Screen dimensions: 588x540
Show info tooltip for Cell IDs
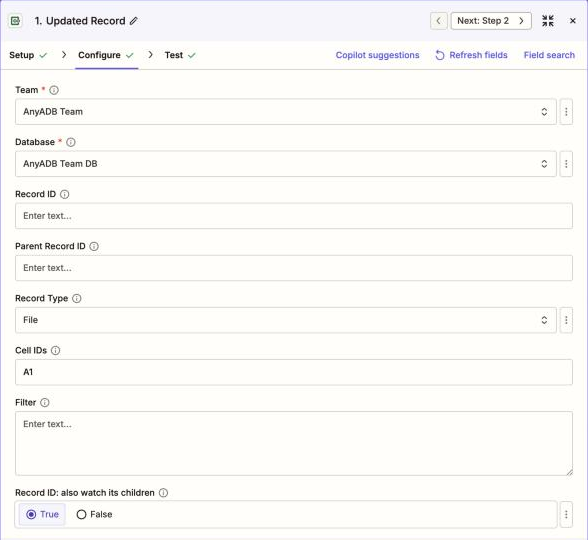[x=55, y=351]
